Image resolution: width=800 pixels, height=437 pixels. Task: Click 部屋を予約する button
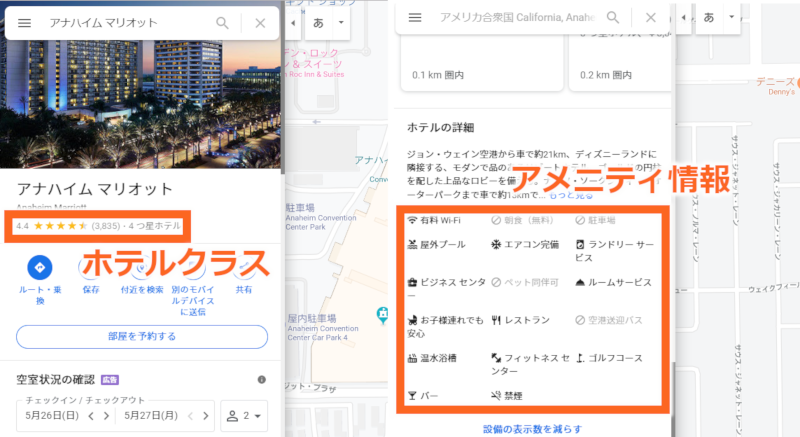tap(142, 337)
